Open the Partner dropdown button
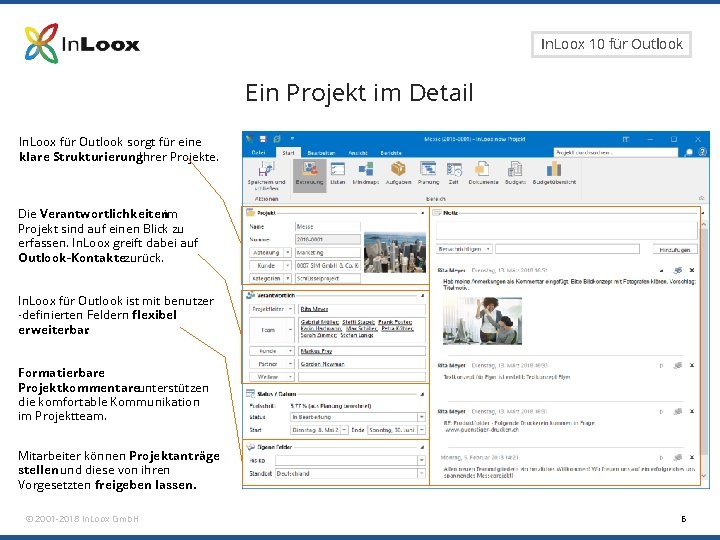720x540 pixels. click(290, 364)
